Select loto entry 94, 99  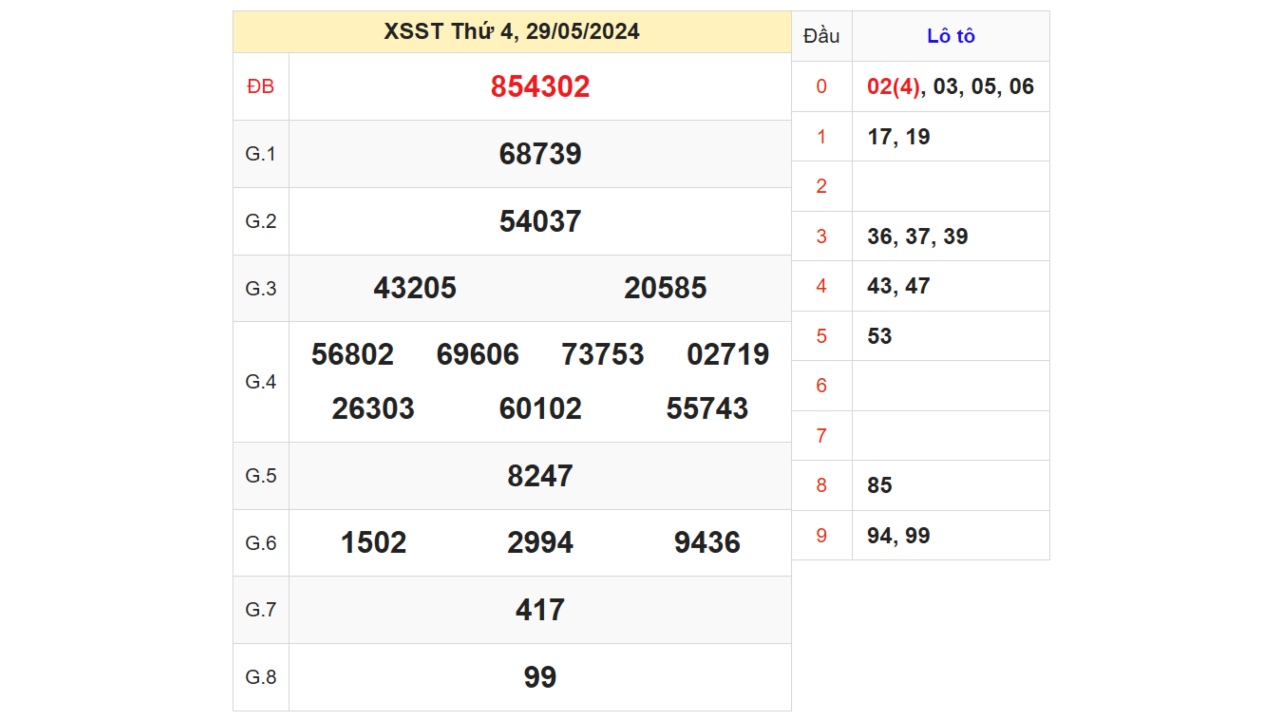[899, 536]
